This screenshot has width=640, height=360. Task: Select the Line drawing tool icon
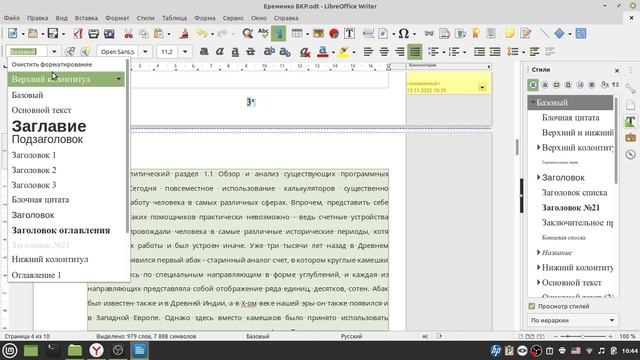point(544,33)
